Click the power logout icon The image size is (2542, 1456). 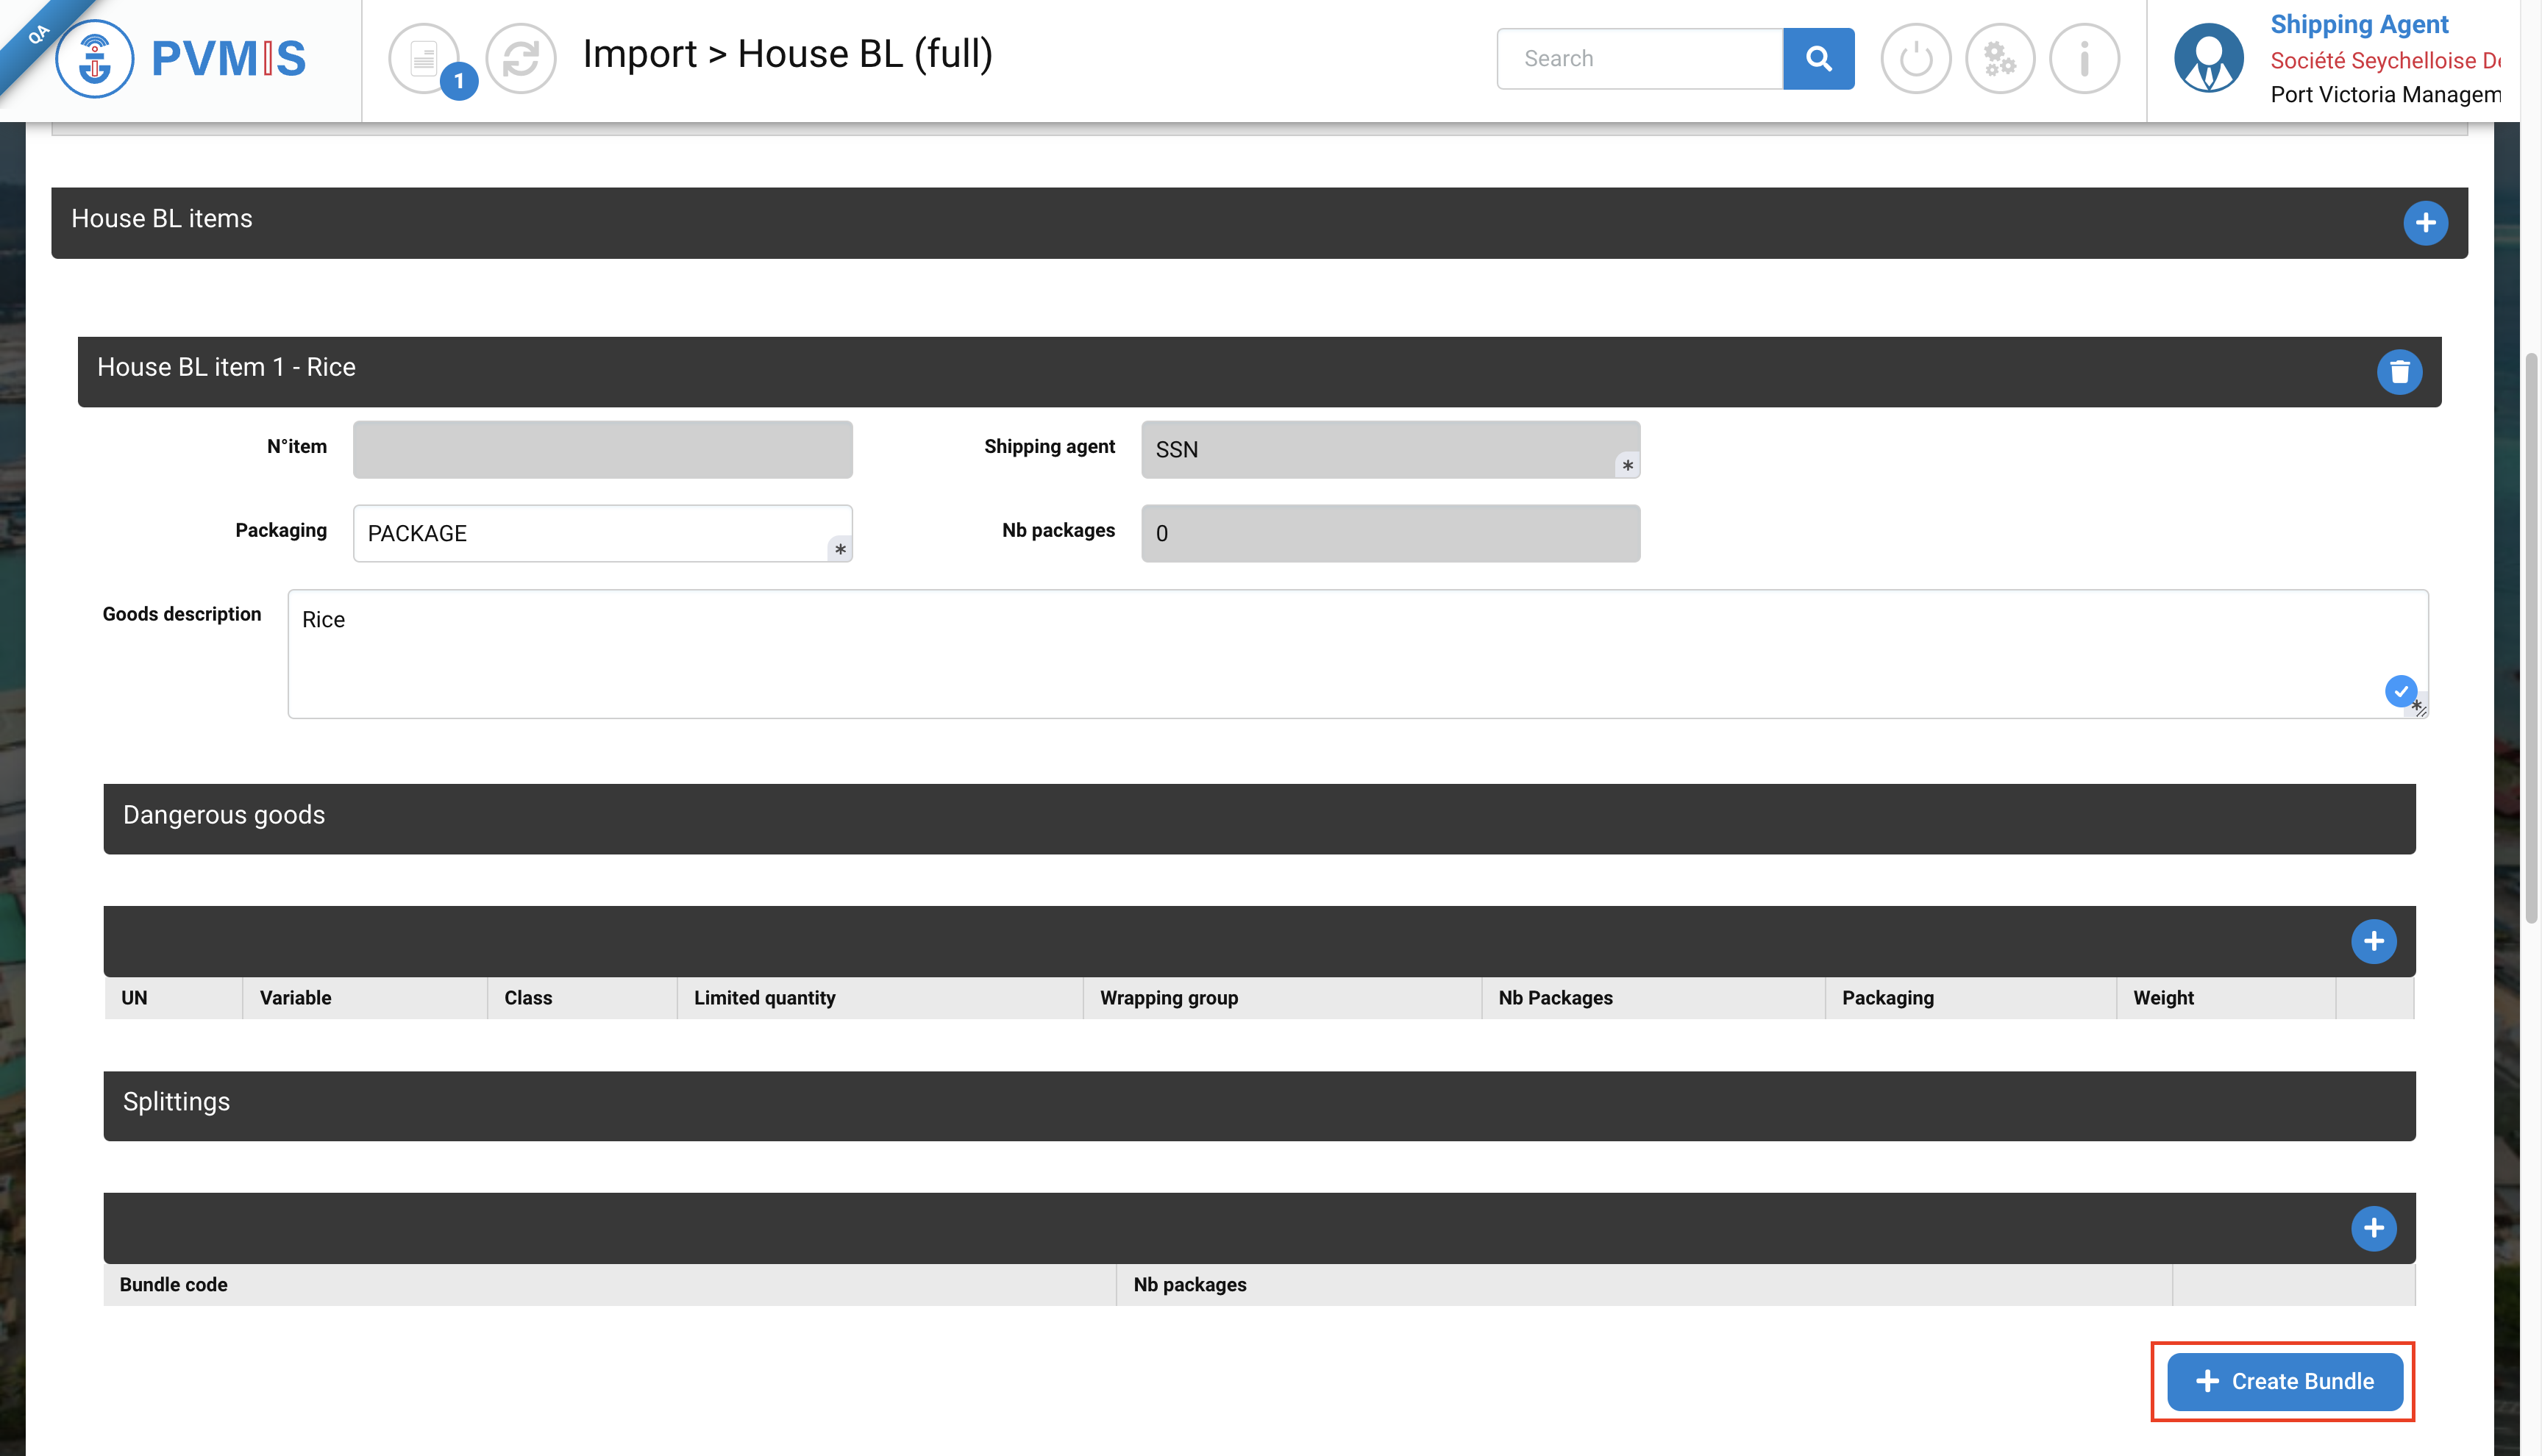1915,58
